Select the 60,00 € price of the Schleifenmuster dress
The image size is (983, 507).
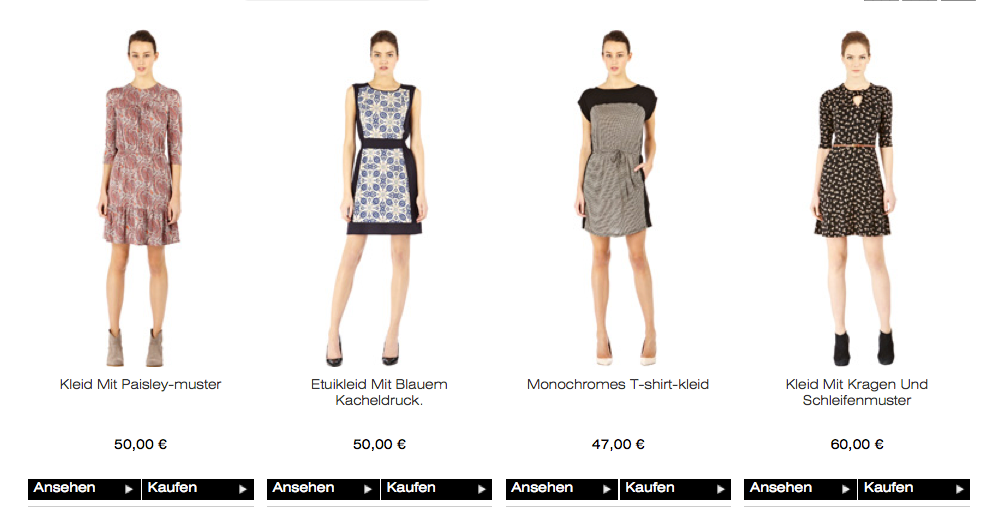tap(857, 444)
